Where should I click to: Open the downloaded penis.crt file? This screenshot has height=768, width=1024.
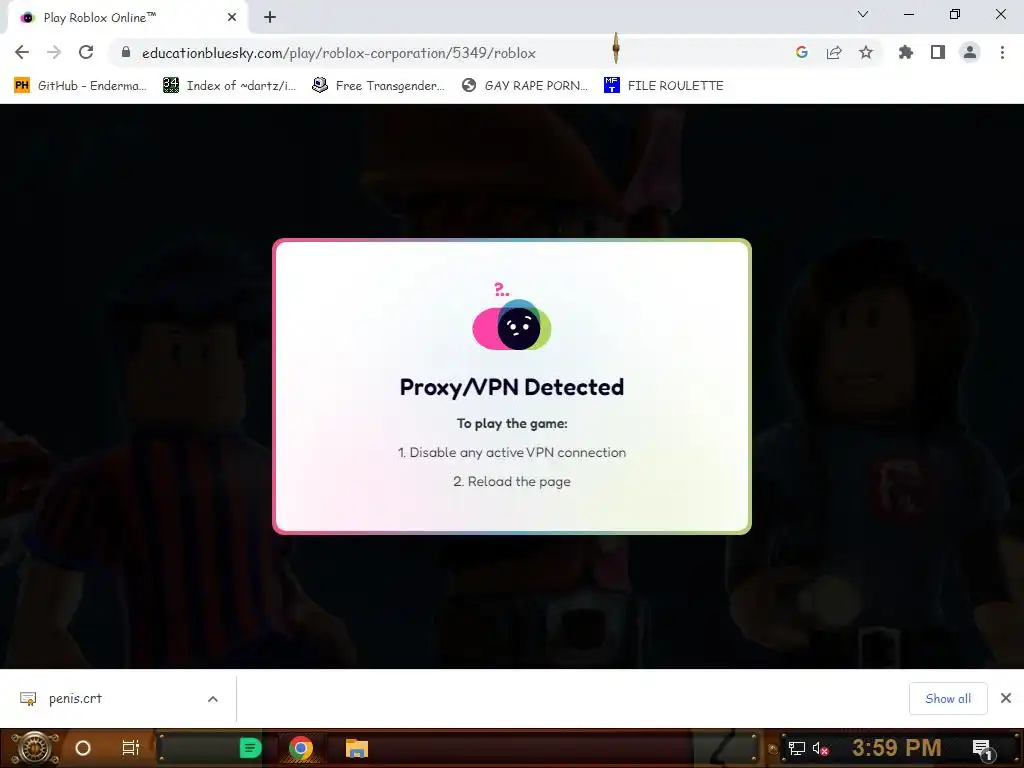75,699
